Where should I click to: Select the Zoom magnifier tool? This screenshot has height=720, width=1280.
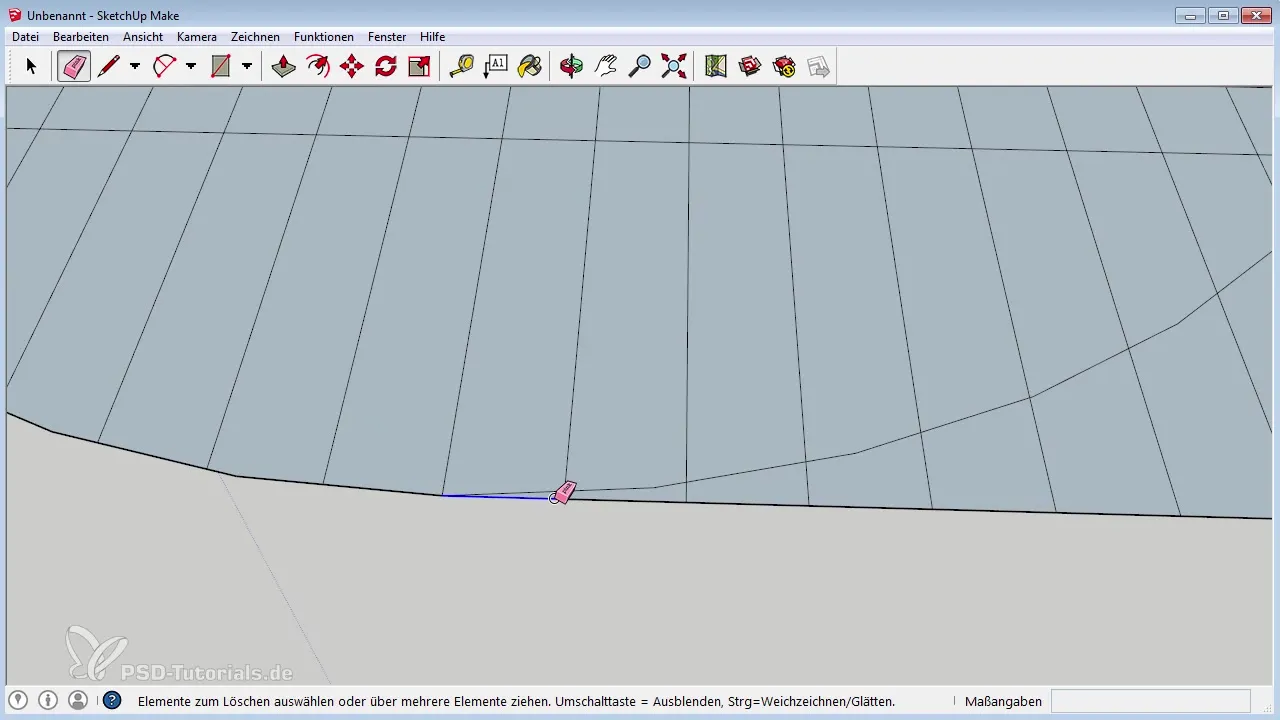pyautogui.click(x=640, y=66)
